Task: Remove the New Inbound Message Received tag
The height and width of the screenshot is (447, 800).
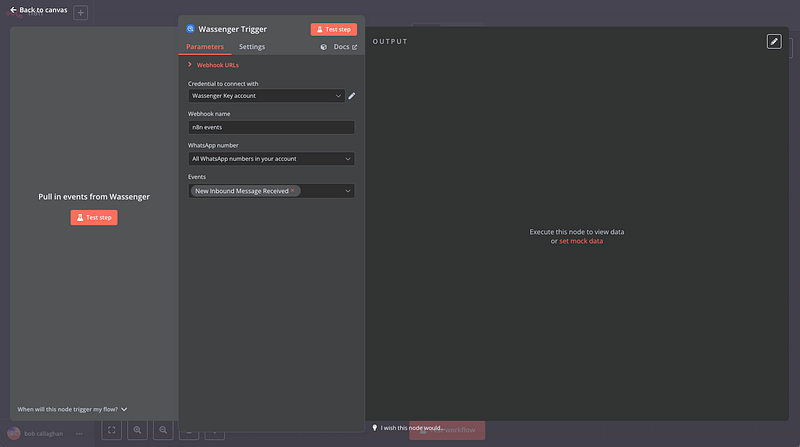Action: tap(293, 190)
